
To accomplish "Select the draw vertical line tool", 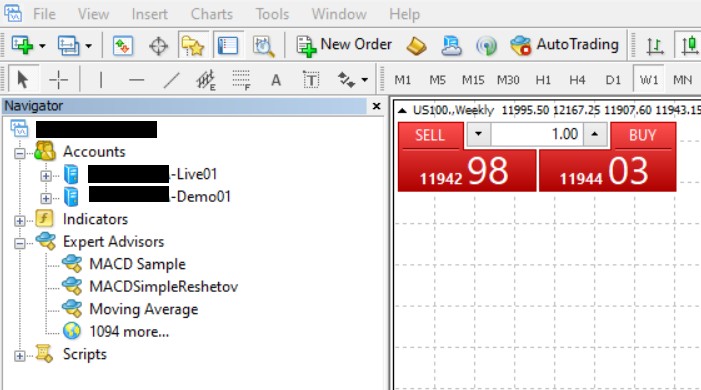I will [101, 81].
